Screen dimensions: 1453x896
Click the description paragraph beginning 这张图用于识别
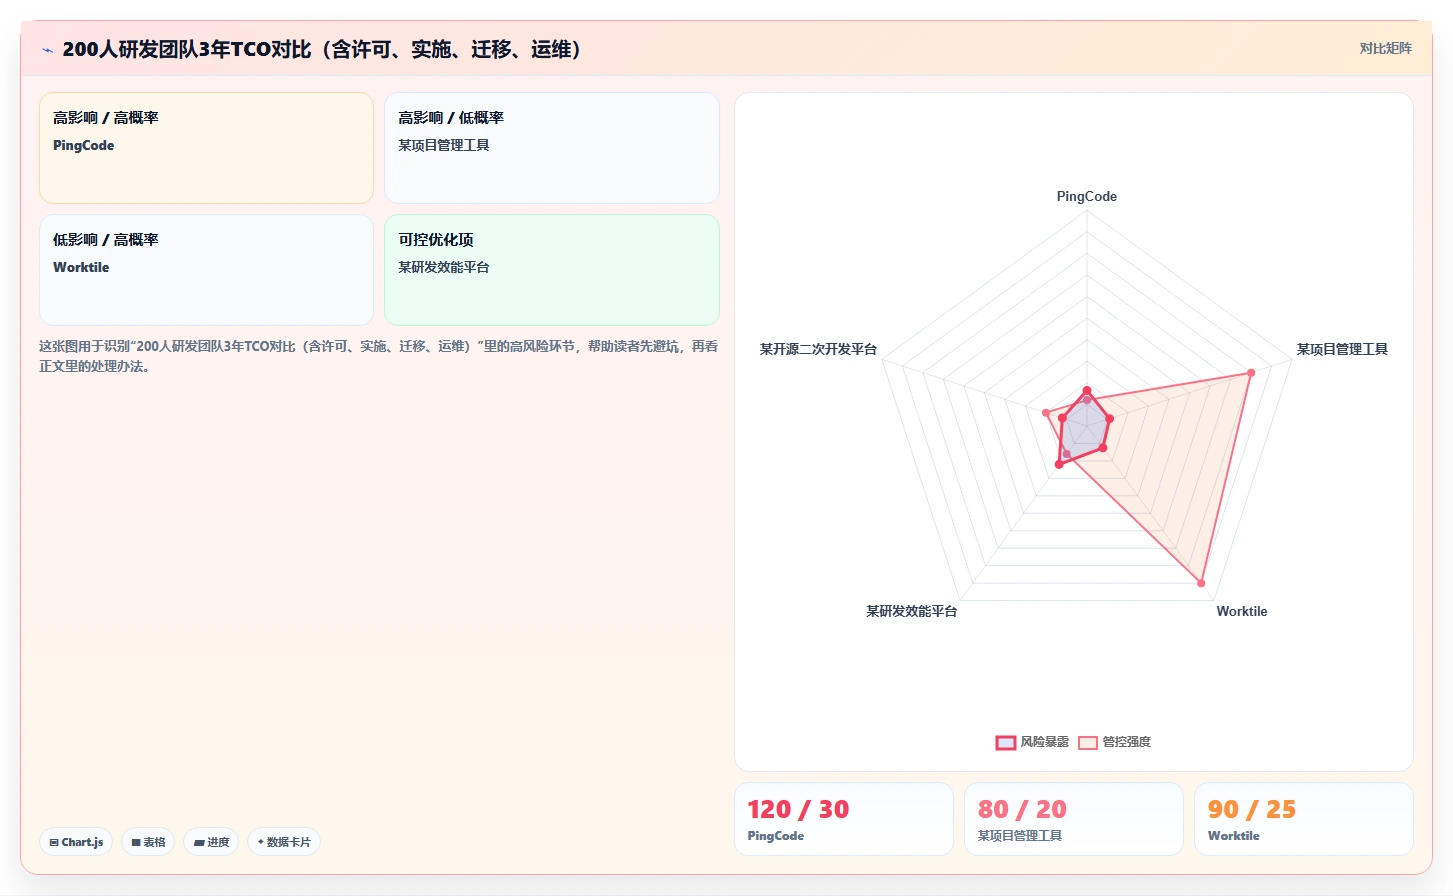379,356
